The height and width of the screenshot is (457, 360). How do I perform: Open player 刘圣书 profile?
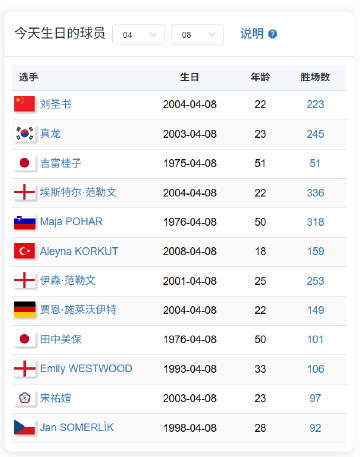point(56,104)
